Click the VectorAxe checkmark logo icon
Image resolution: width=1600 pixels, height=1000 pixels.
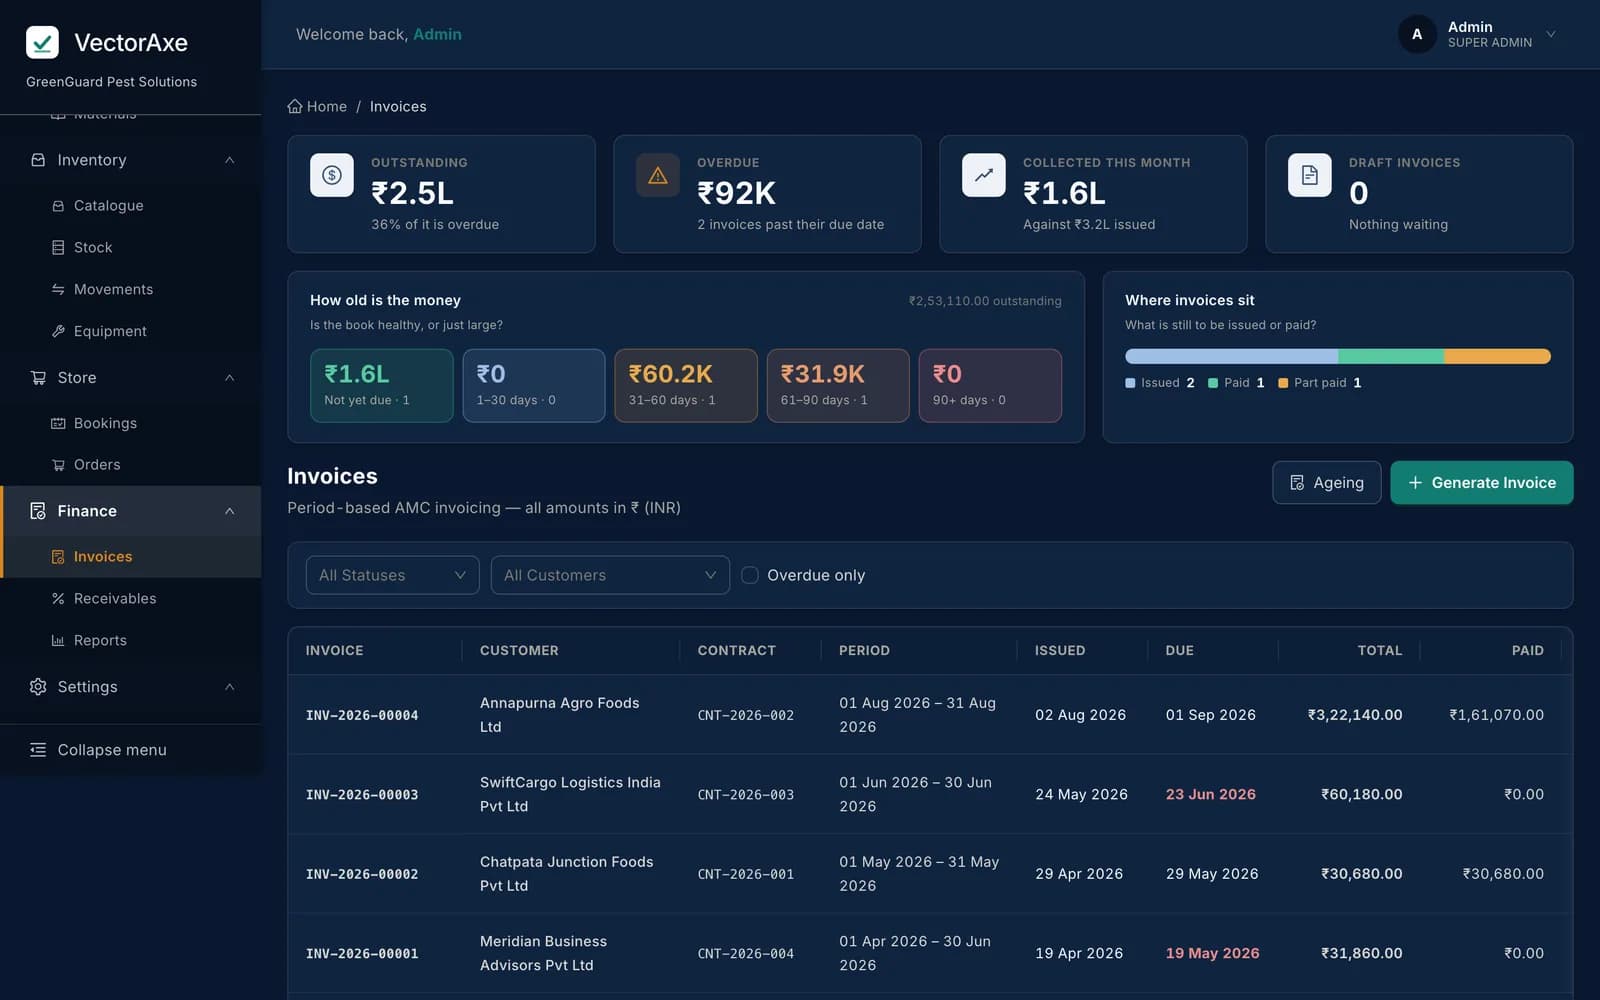tap(42, 42)
